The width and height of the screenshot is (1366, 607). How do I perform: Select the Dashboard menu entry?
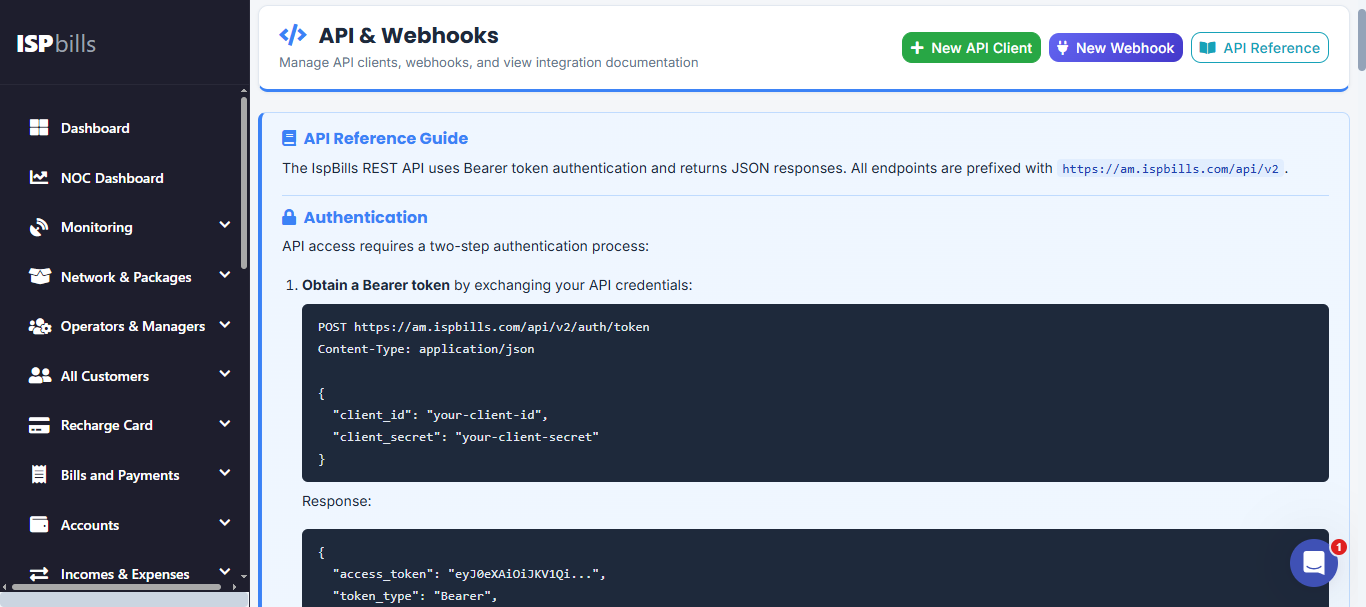pyautogui.click(x=95, y=127)
